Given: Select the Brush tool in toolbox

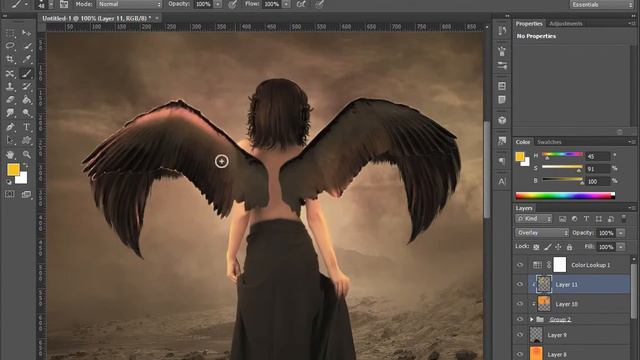Looking at the screenshot, I should (x=27, y=73).
